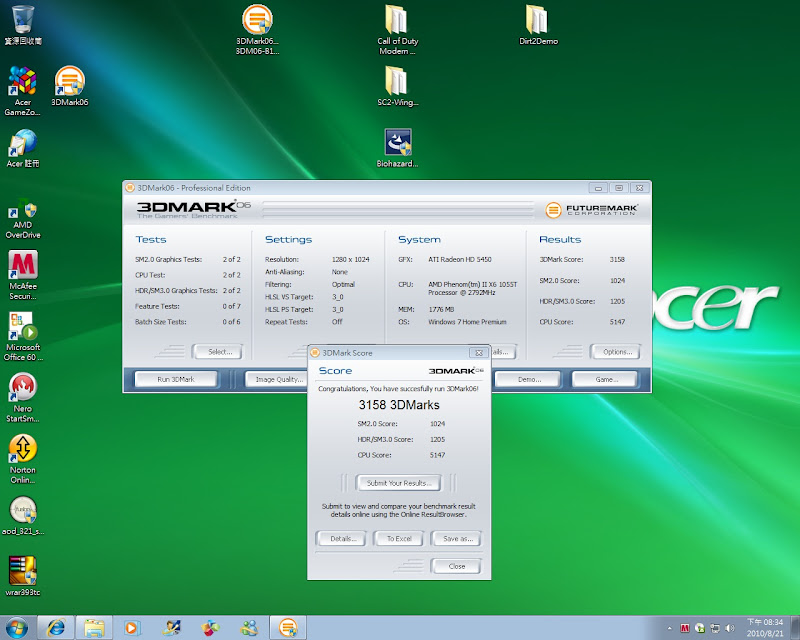Open the SC2-Wing folder
This screenshot has width=800, height=640.
click(x=397, y=86)
